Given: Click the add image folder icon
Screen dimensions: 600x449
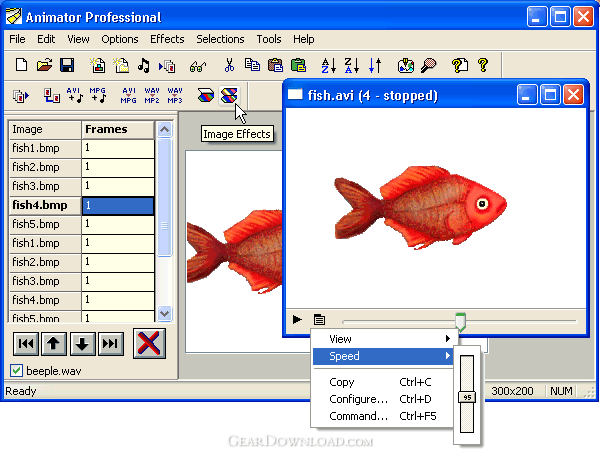Looking at the screenshot, I should tap(121, 65).
